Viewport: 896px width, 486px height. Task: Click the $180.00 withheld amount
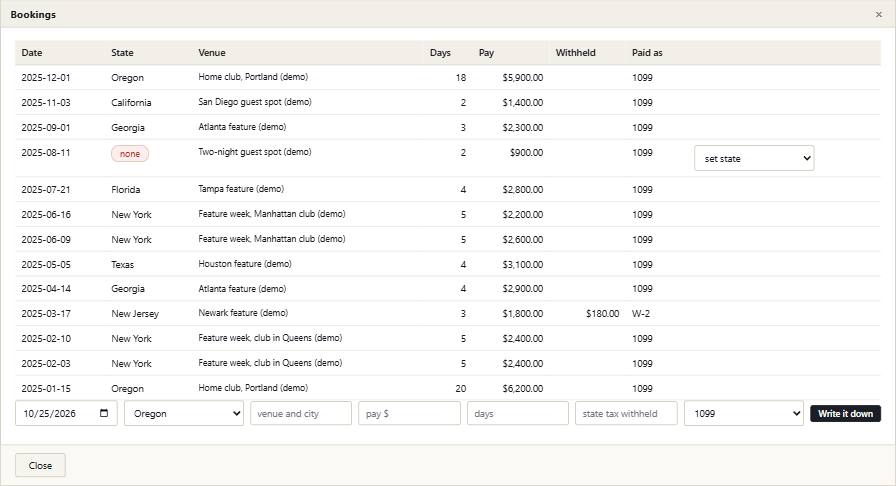(602, 313)
